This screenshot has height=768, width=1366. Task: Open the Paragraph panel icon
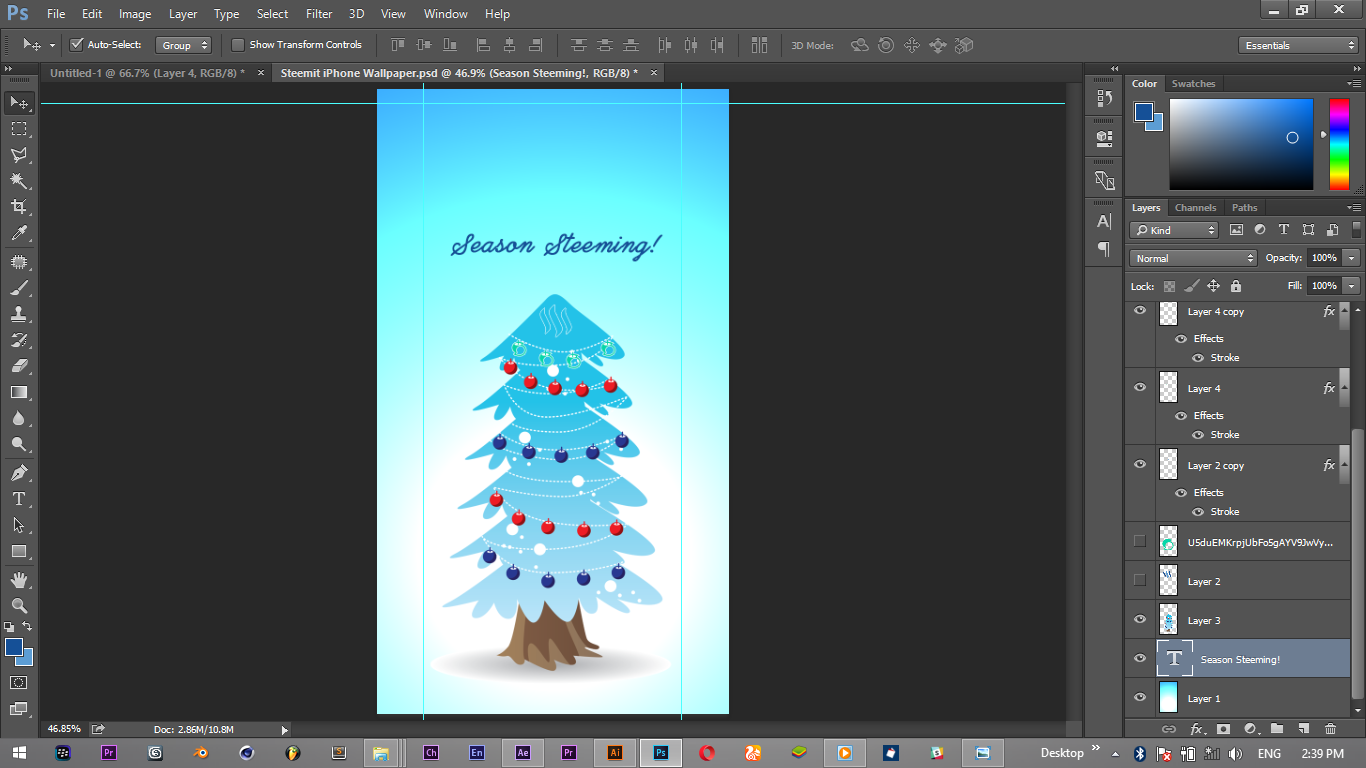coord(1104,248)
